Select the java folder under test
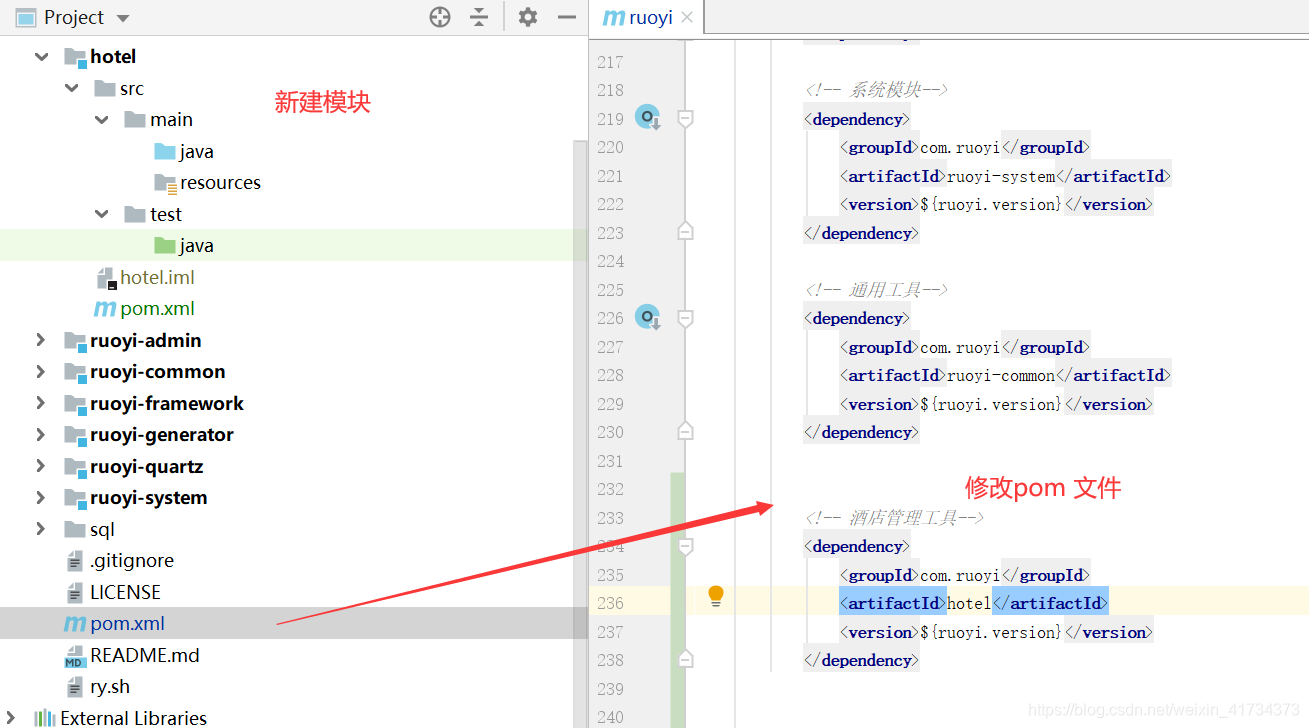The height and width of the screenshot is (728, 1309). pos(184,246)
